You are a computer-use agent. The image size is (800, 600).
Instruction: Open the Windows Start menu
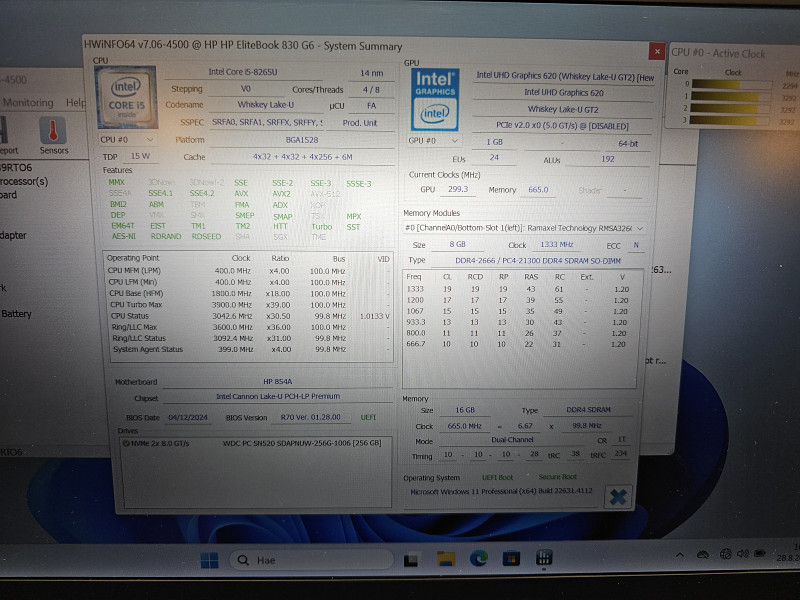[209, 560]
